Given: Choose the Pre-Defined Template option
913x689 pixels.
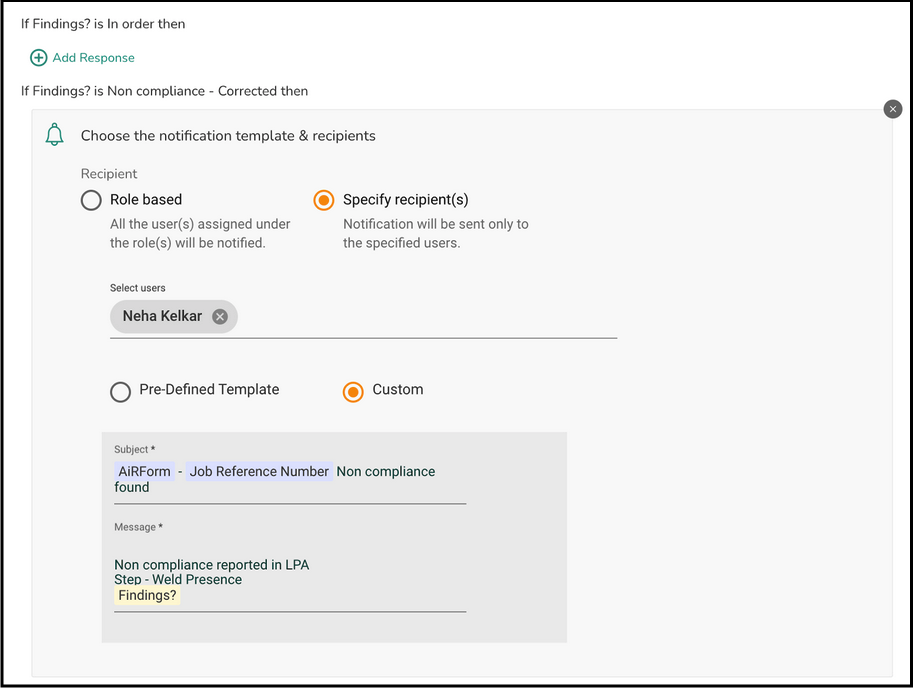Looking at the screenshot, I should pos(121,392).
